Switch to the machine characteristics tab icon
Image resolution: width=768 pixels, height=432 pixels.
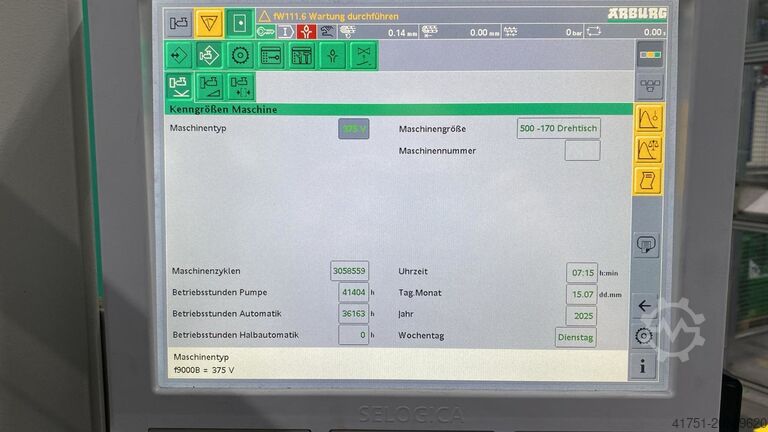tap(179, 87)
